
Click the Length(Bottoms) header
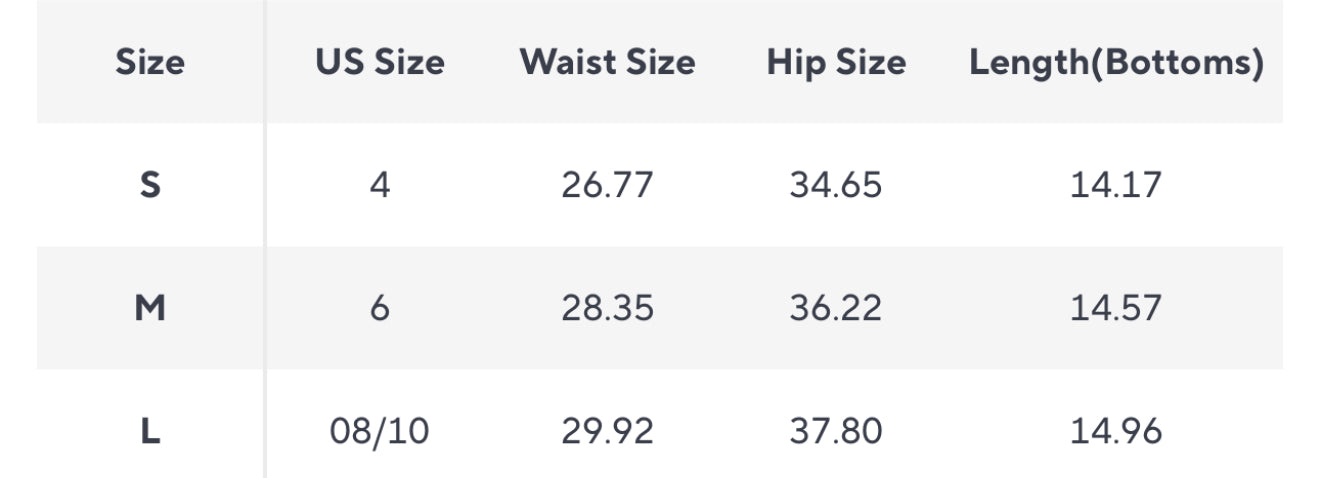click(1116, 63)
